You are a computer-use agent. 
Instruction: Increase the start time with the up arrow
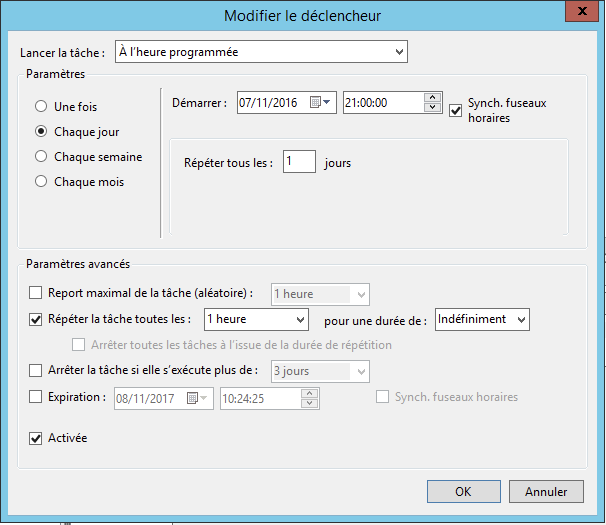click(x=433, y=98)
